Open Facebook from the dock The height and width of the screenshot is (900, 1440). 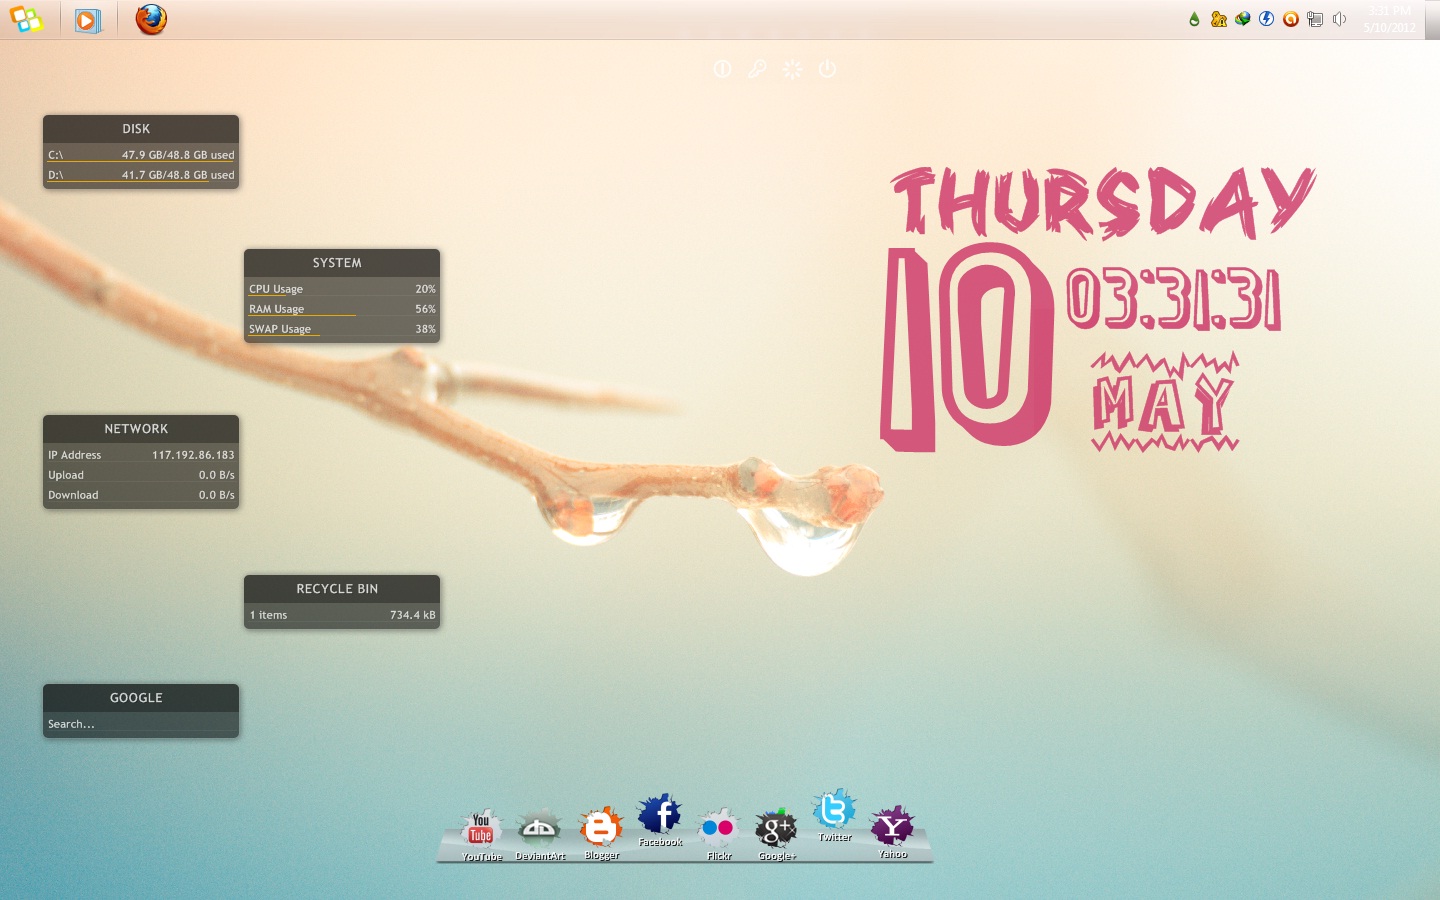tap(660, 820)
